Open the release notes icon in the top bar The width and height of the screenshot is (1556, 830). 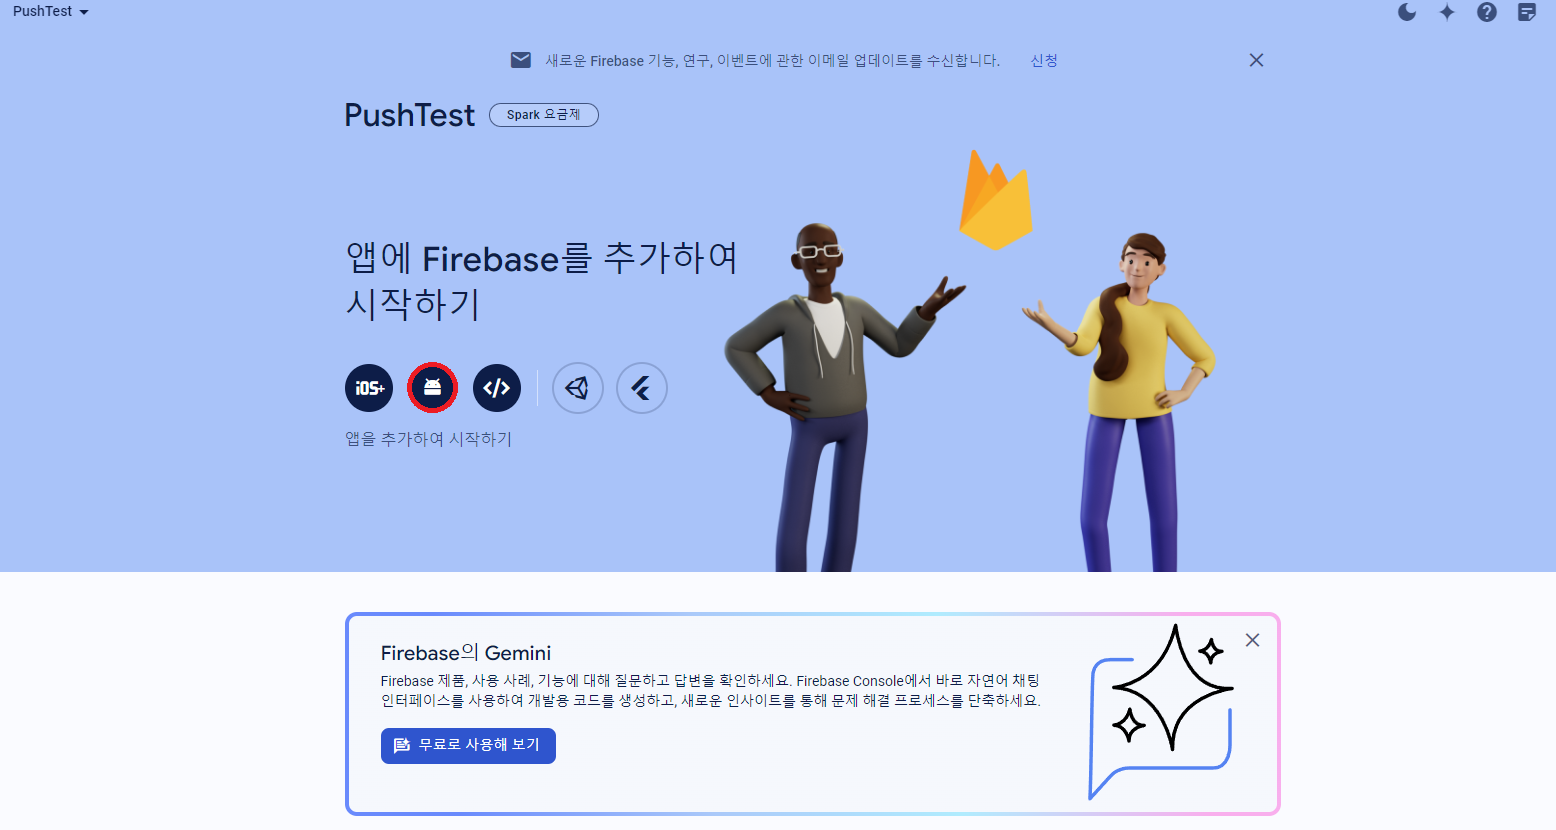point(1527,12)
